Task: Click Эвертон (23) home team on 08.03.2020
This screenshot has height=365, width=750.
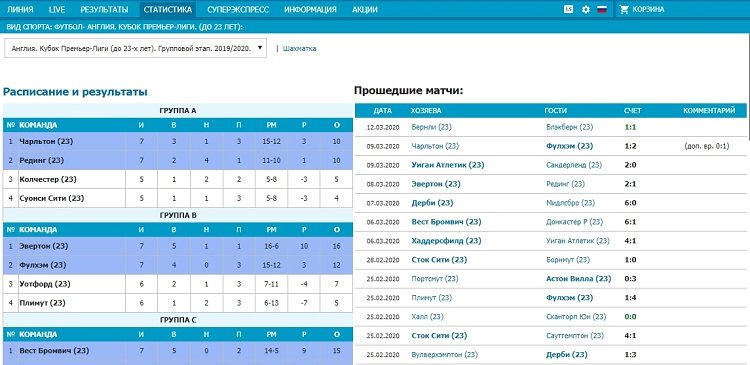Action: coord(436,184)
